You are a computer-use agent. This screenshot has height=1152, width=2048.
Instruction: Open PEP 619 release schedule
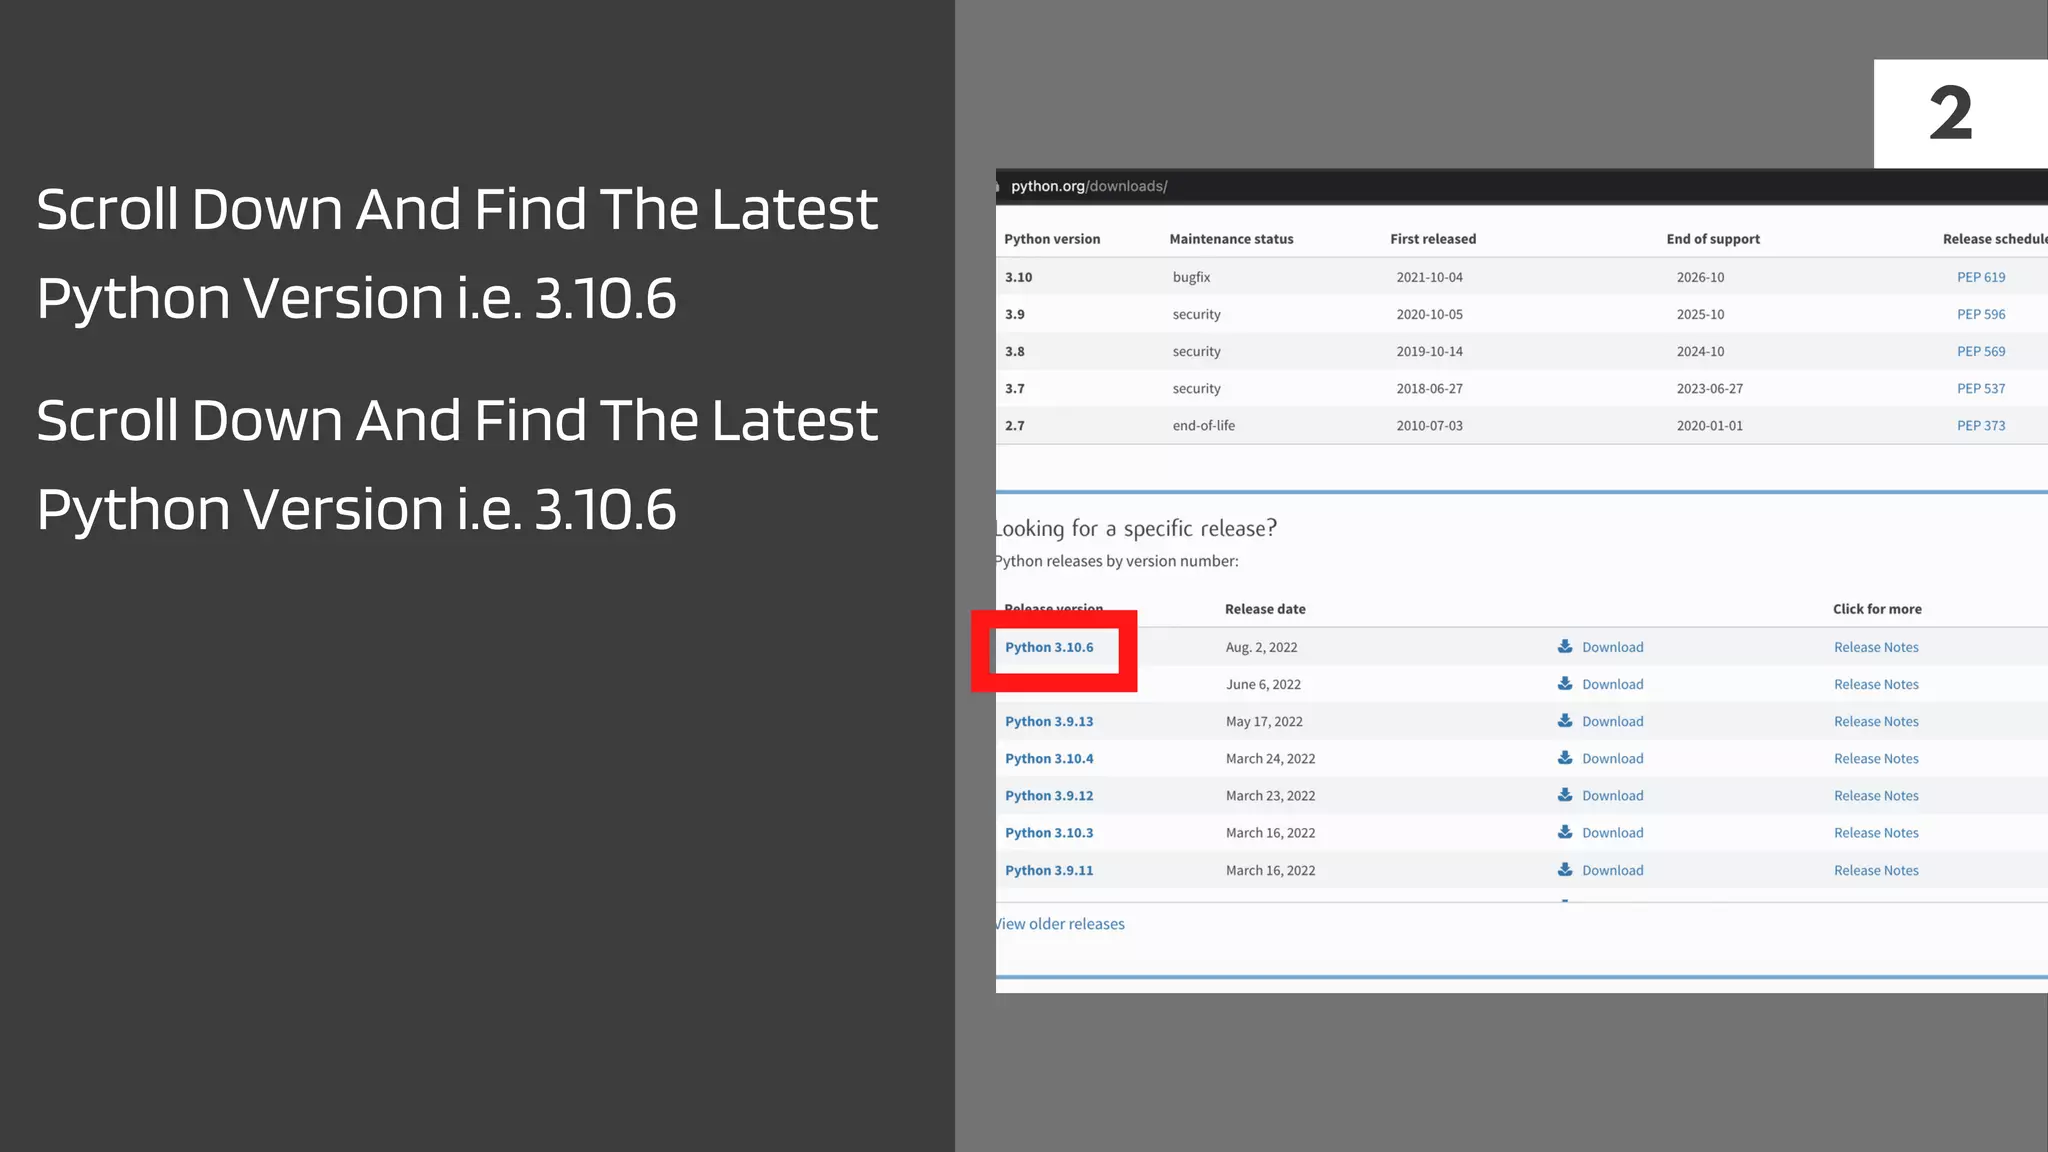tap(1980, 278)
